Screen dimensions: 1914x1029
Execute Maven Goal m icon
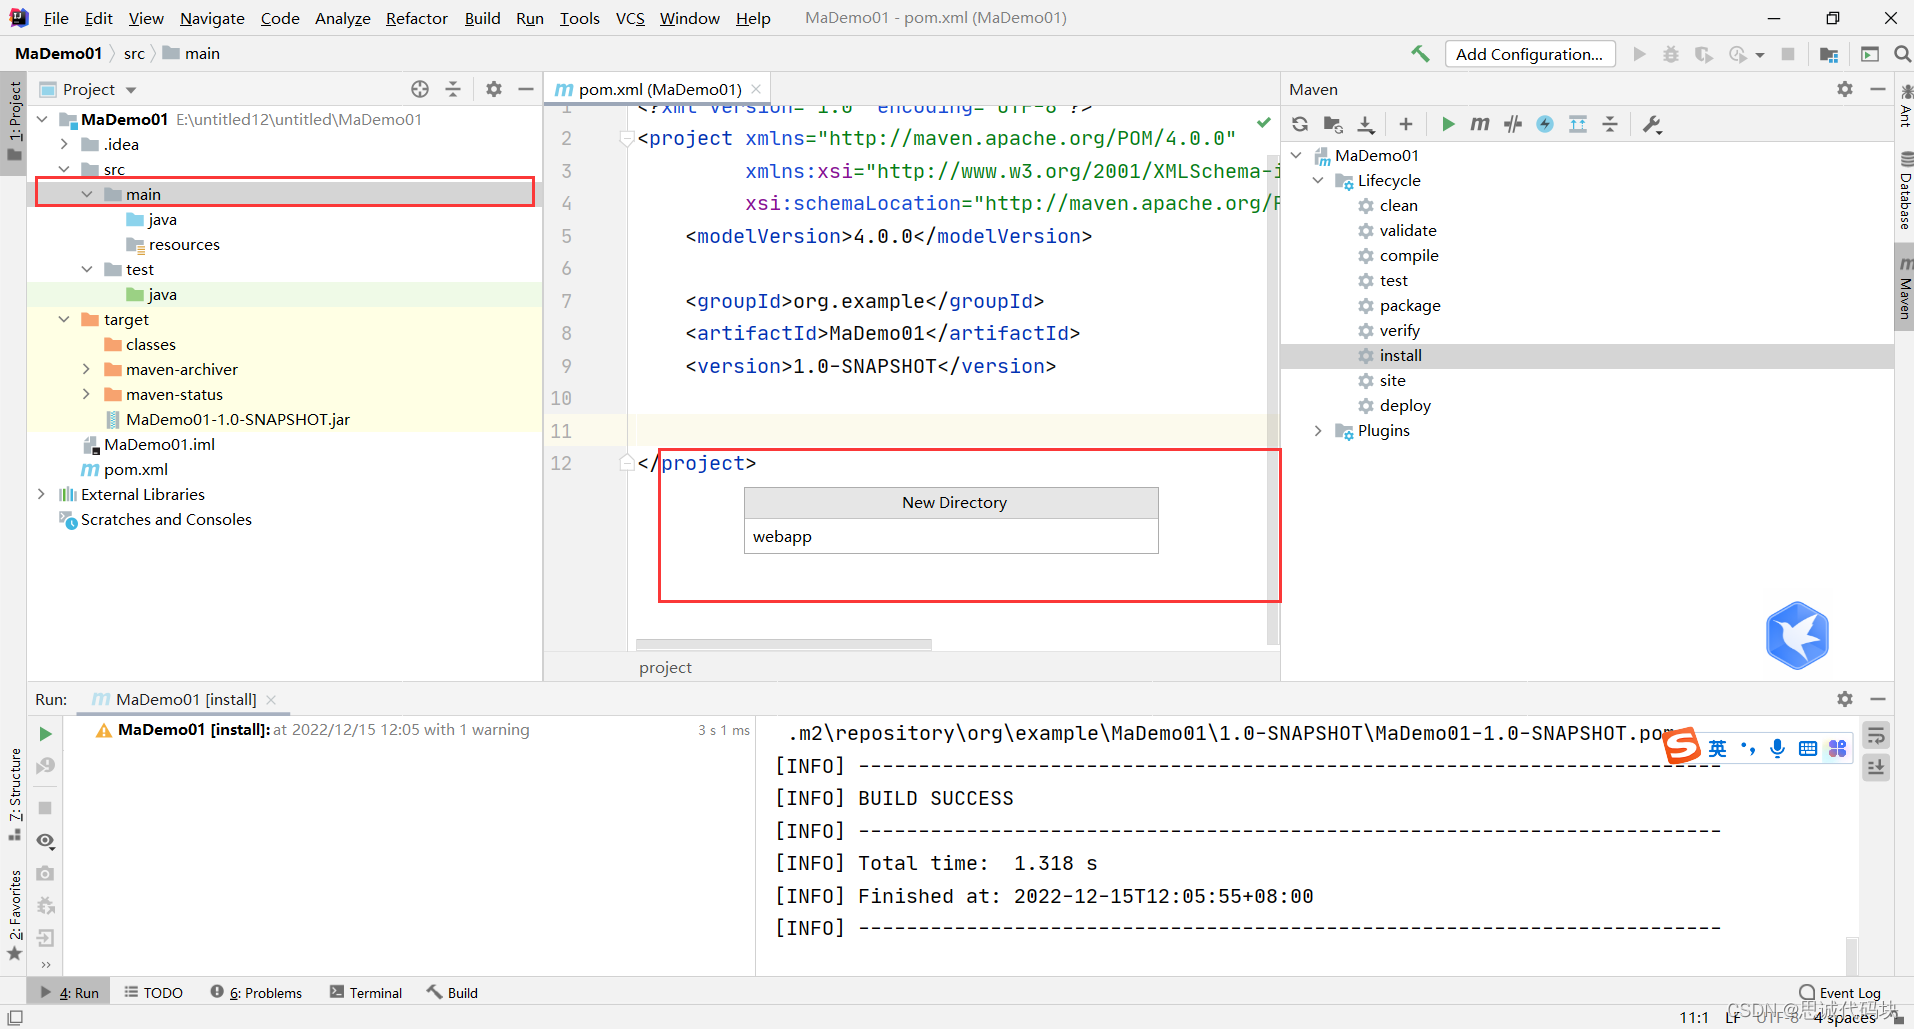1480,124
